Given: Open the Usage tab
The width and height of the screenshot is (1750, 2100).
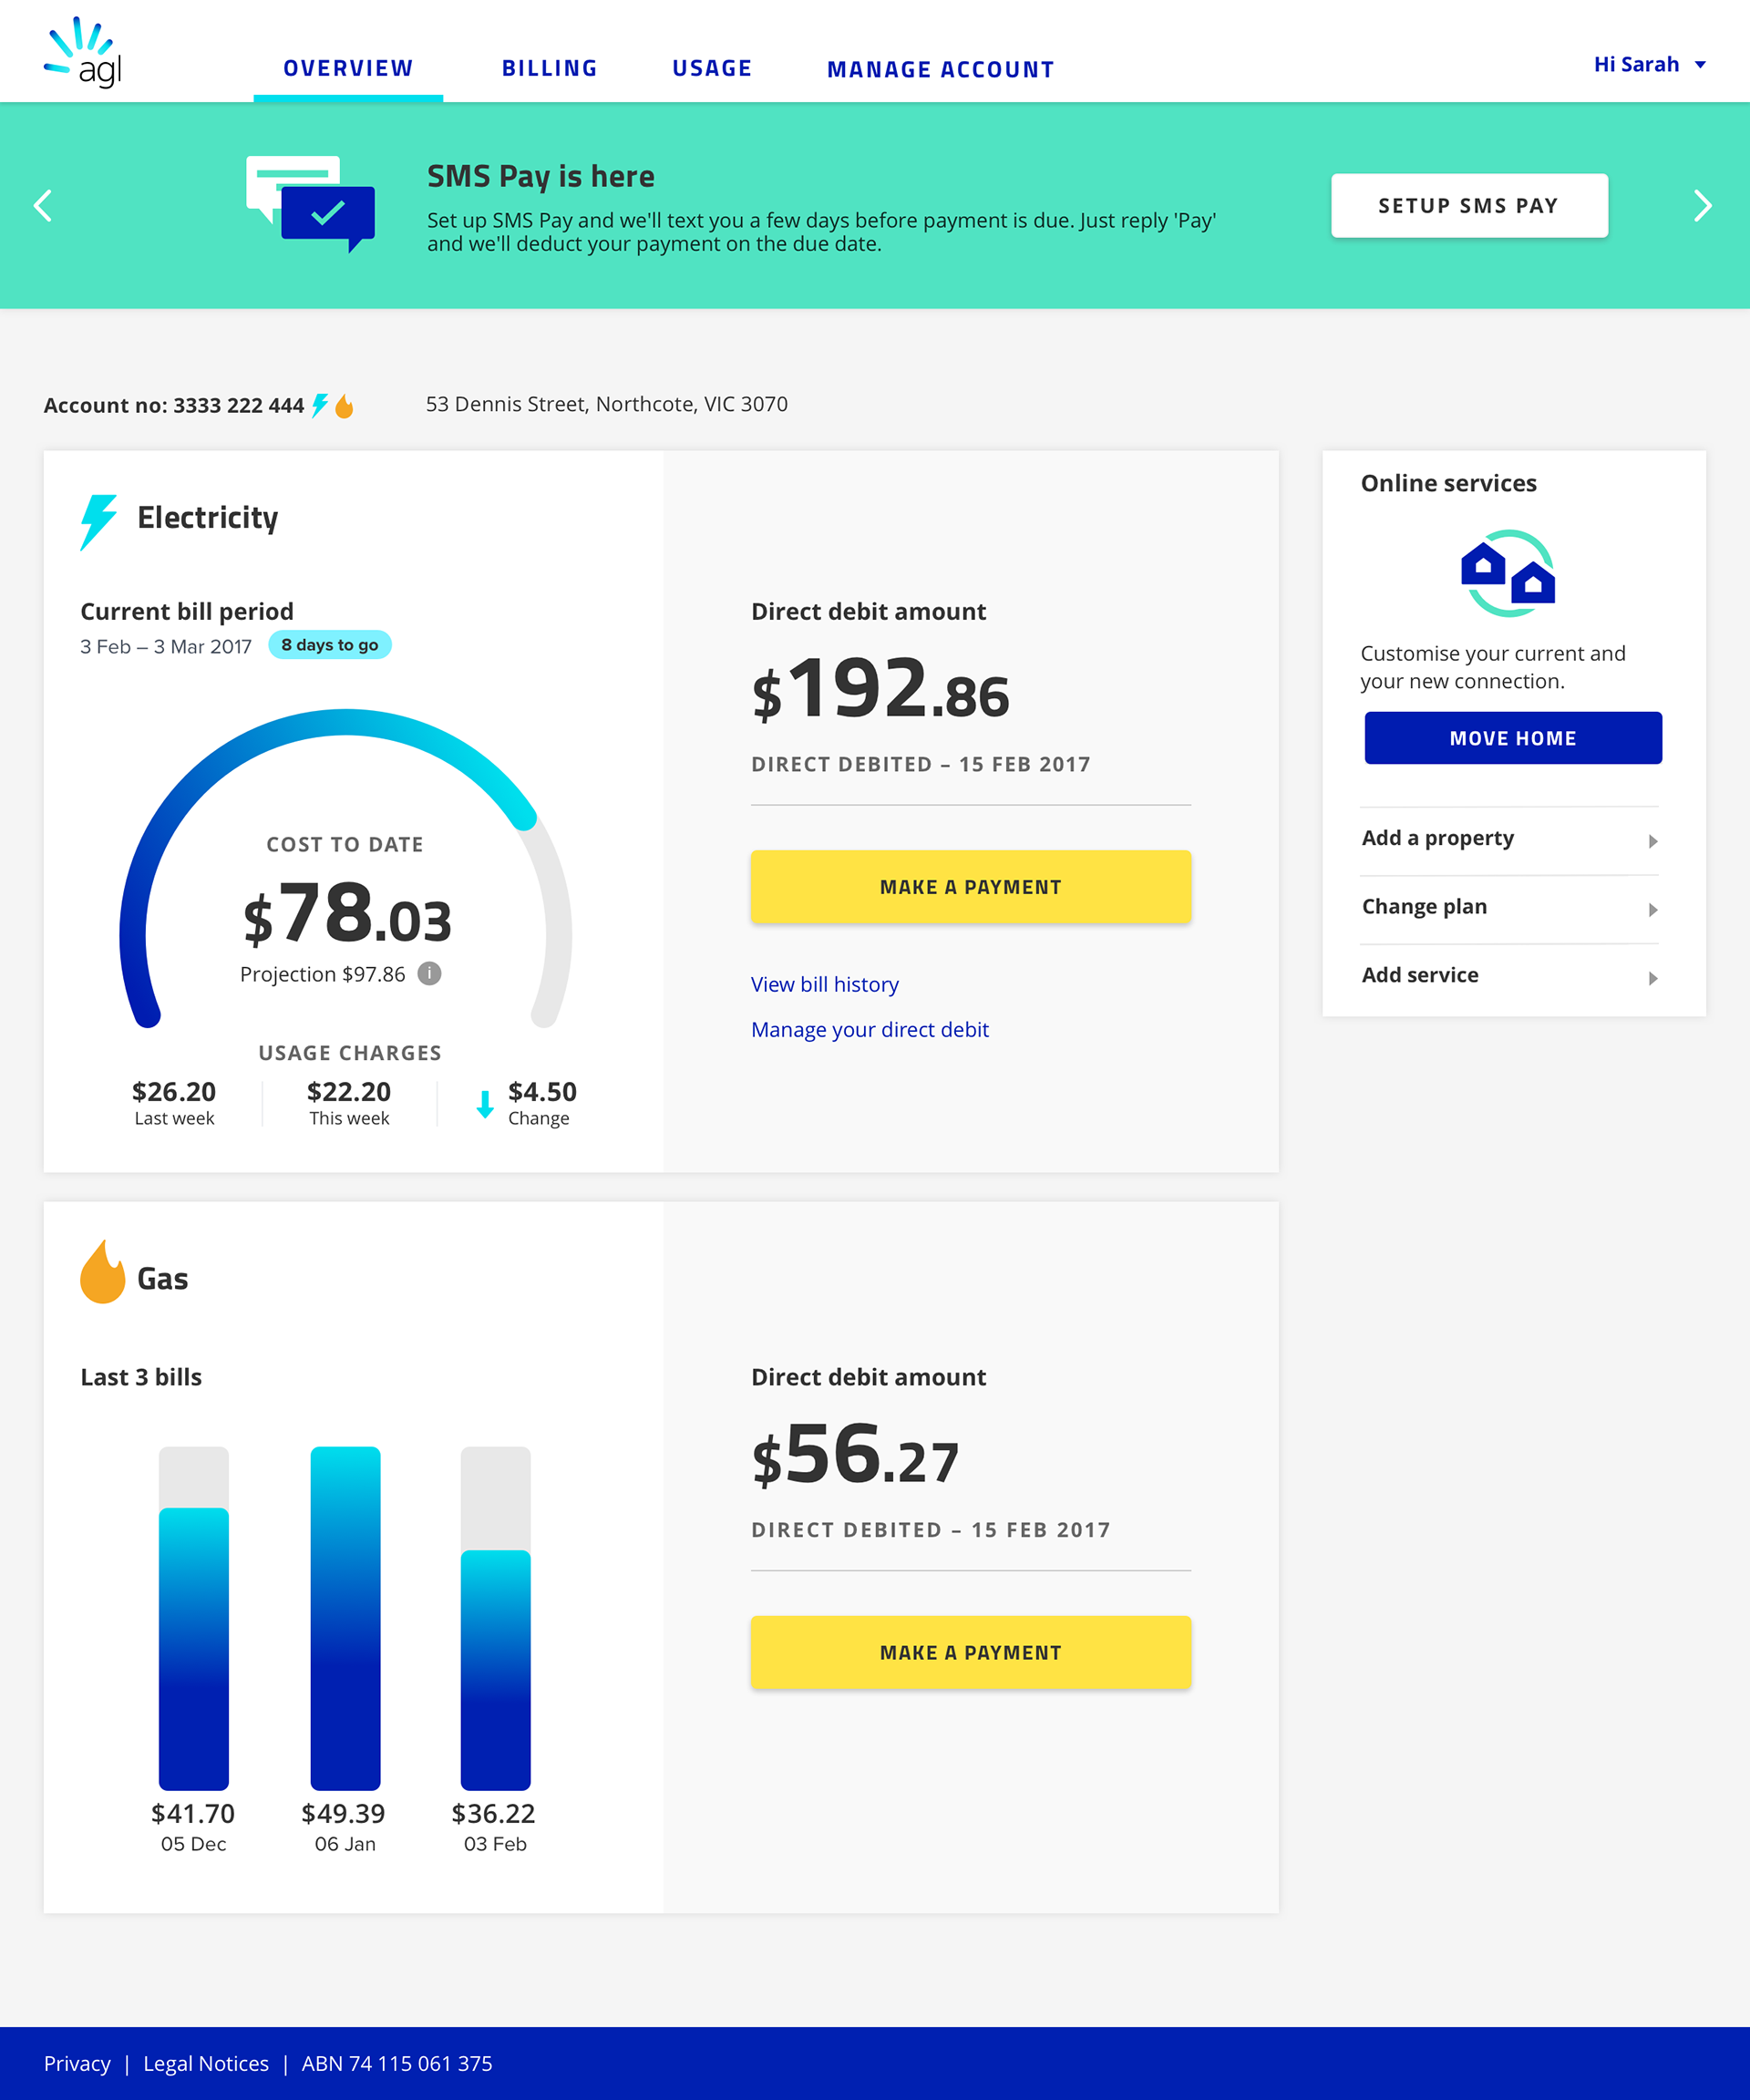Looking at the screenshot, I should pyautogui.click(x=712, y=69).
